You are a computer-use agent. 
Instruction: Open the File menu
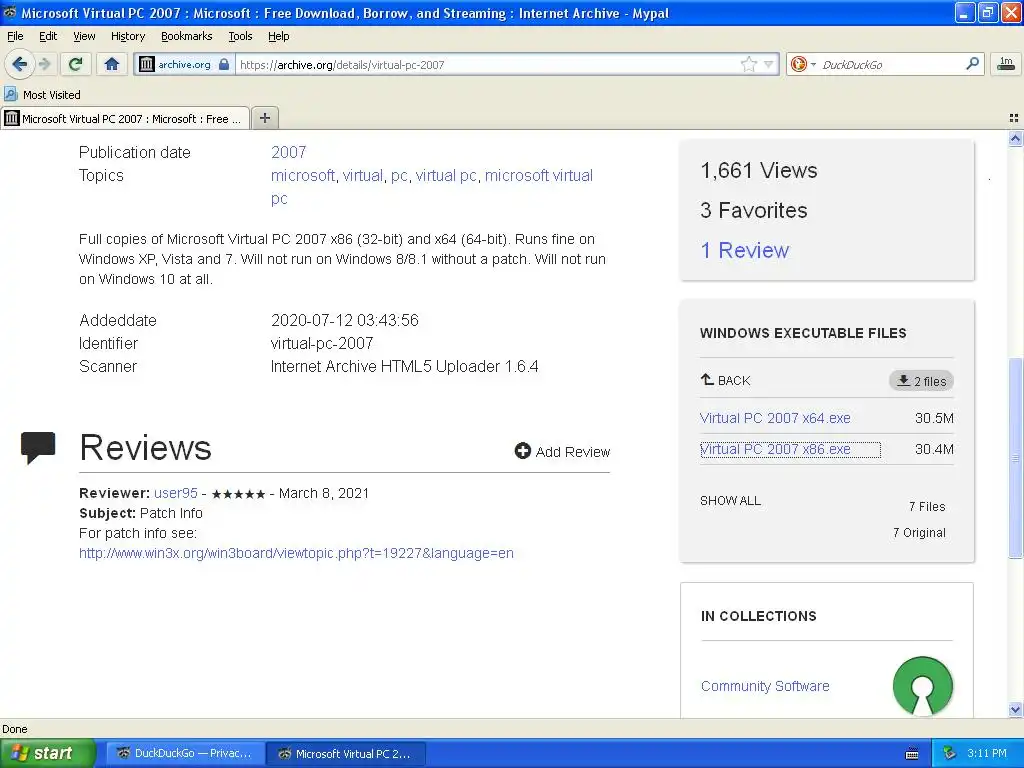point(15,36)
